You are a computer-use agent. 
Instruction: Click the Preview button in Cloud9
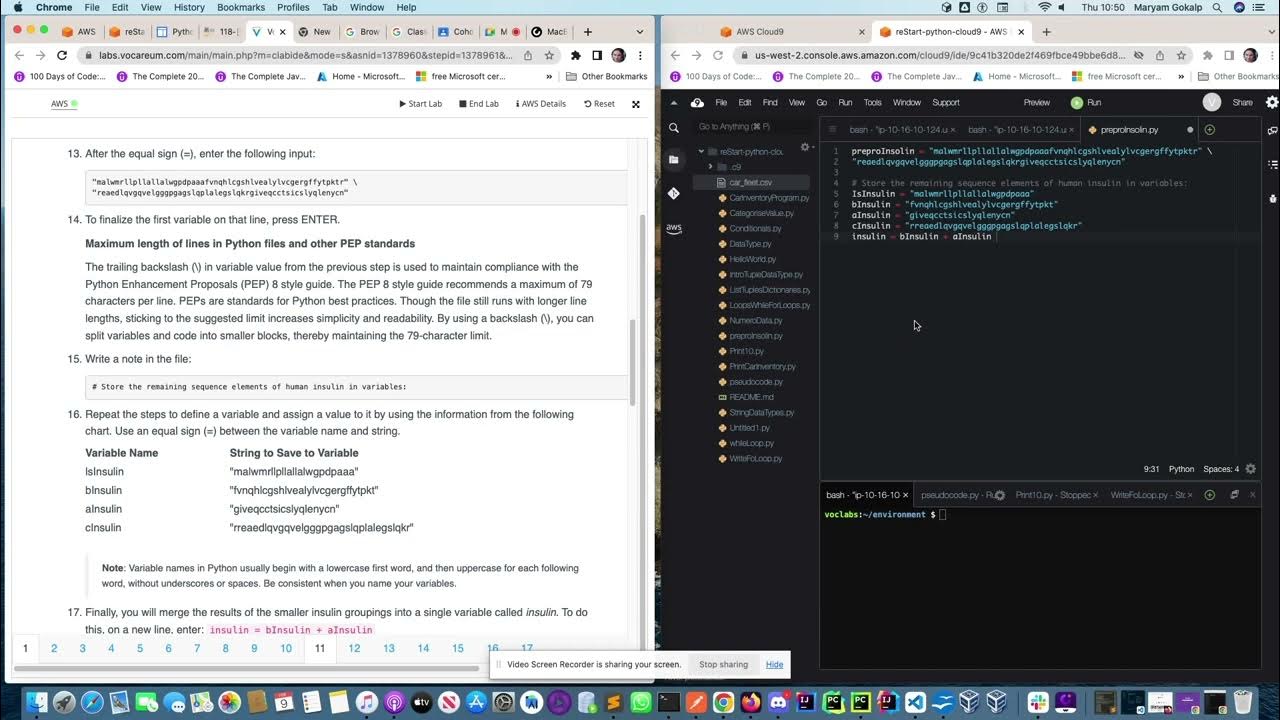(x=1037, y=102)
